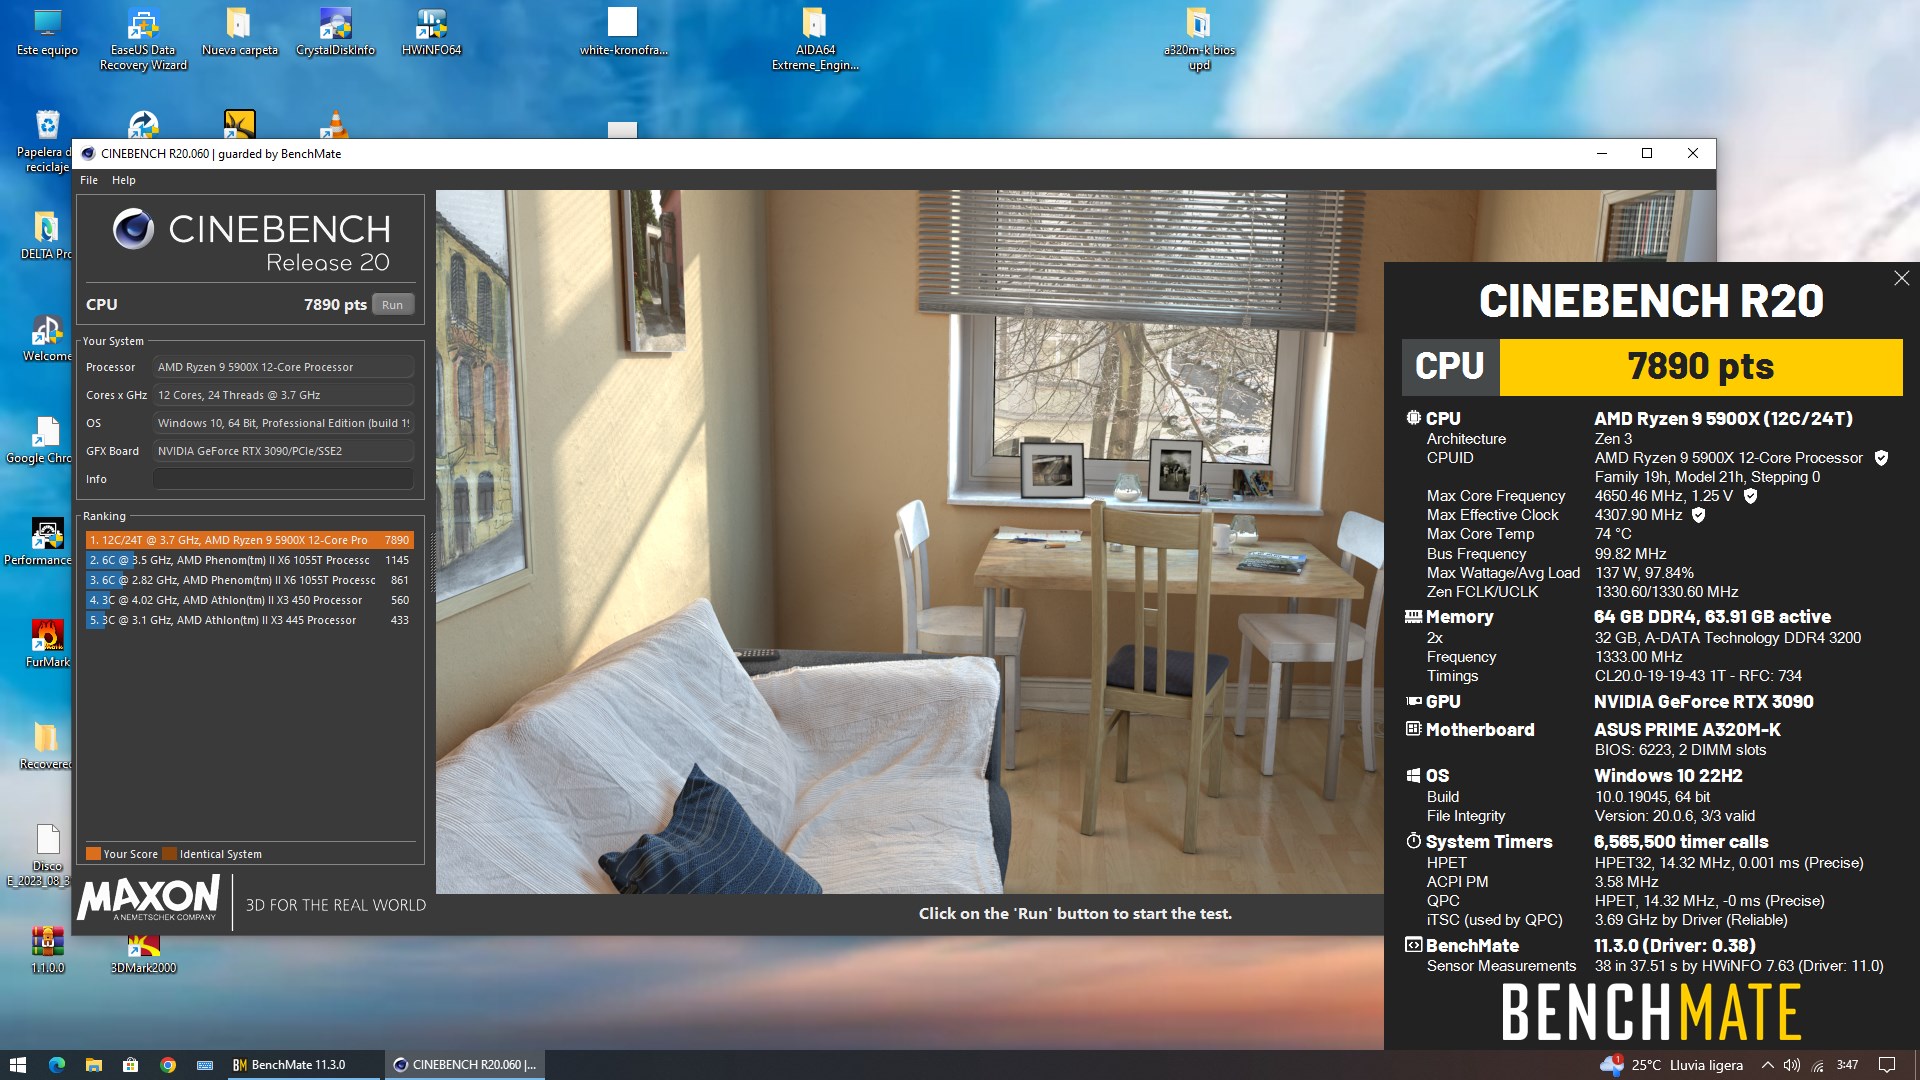Click Windows 10 22H2 OS text
The width and height of the screenshot is (1920, 1080).
coord(1668,776)
